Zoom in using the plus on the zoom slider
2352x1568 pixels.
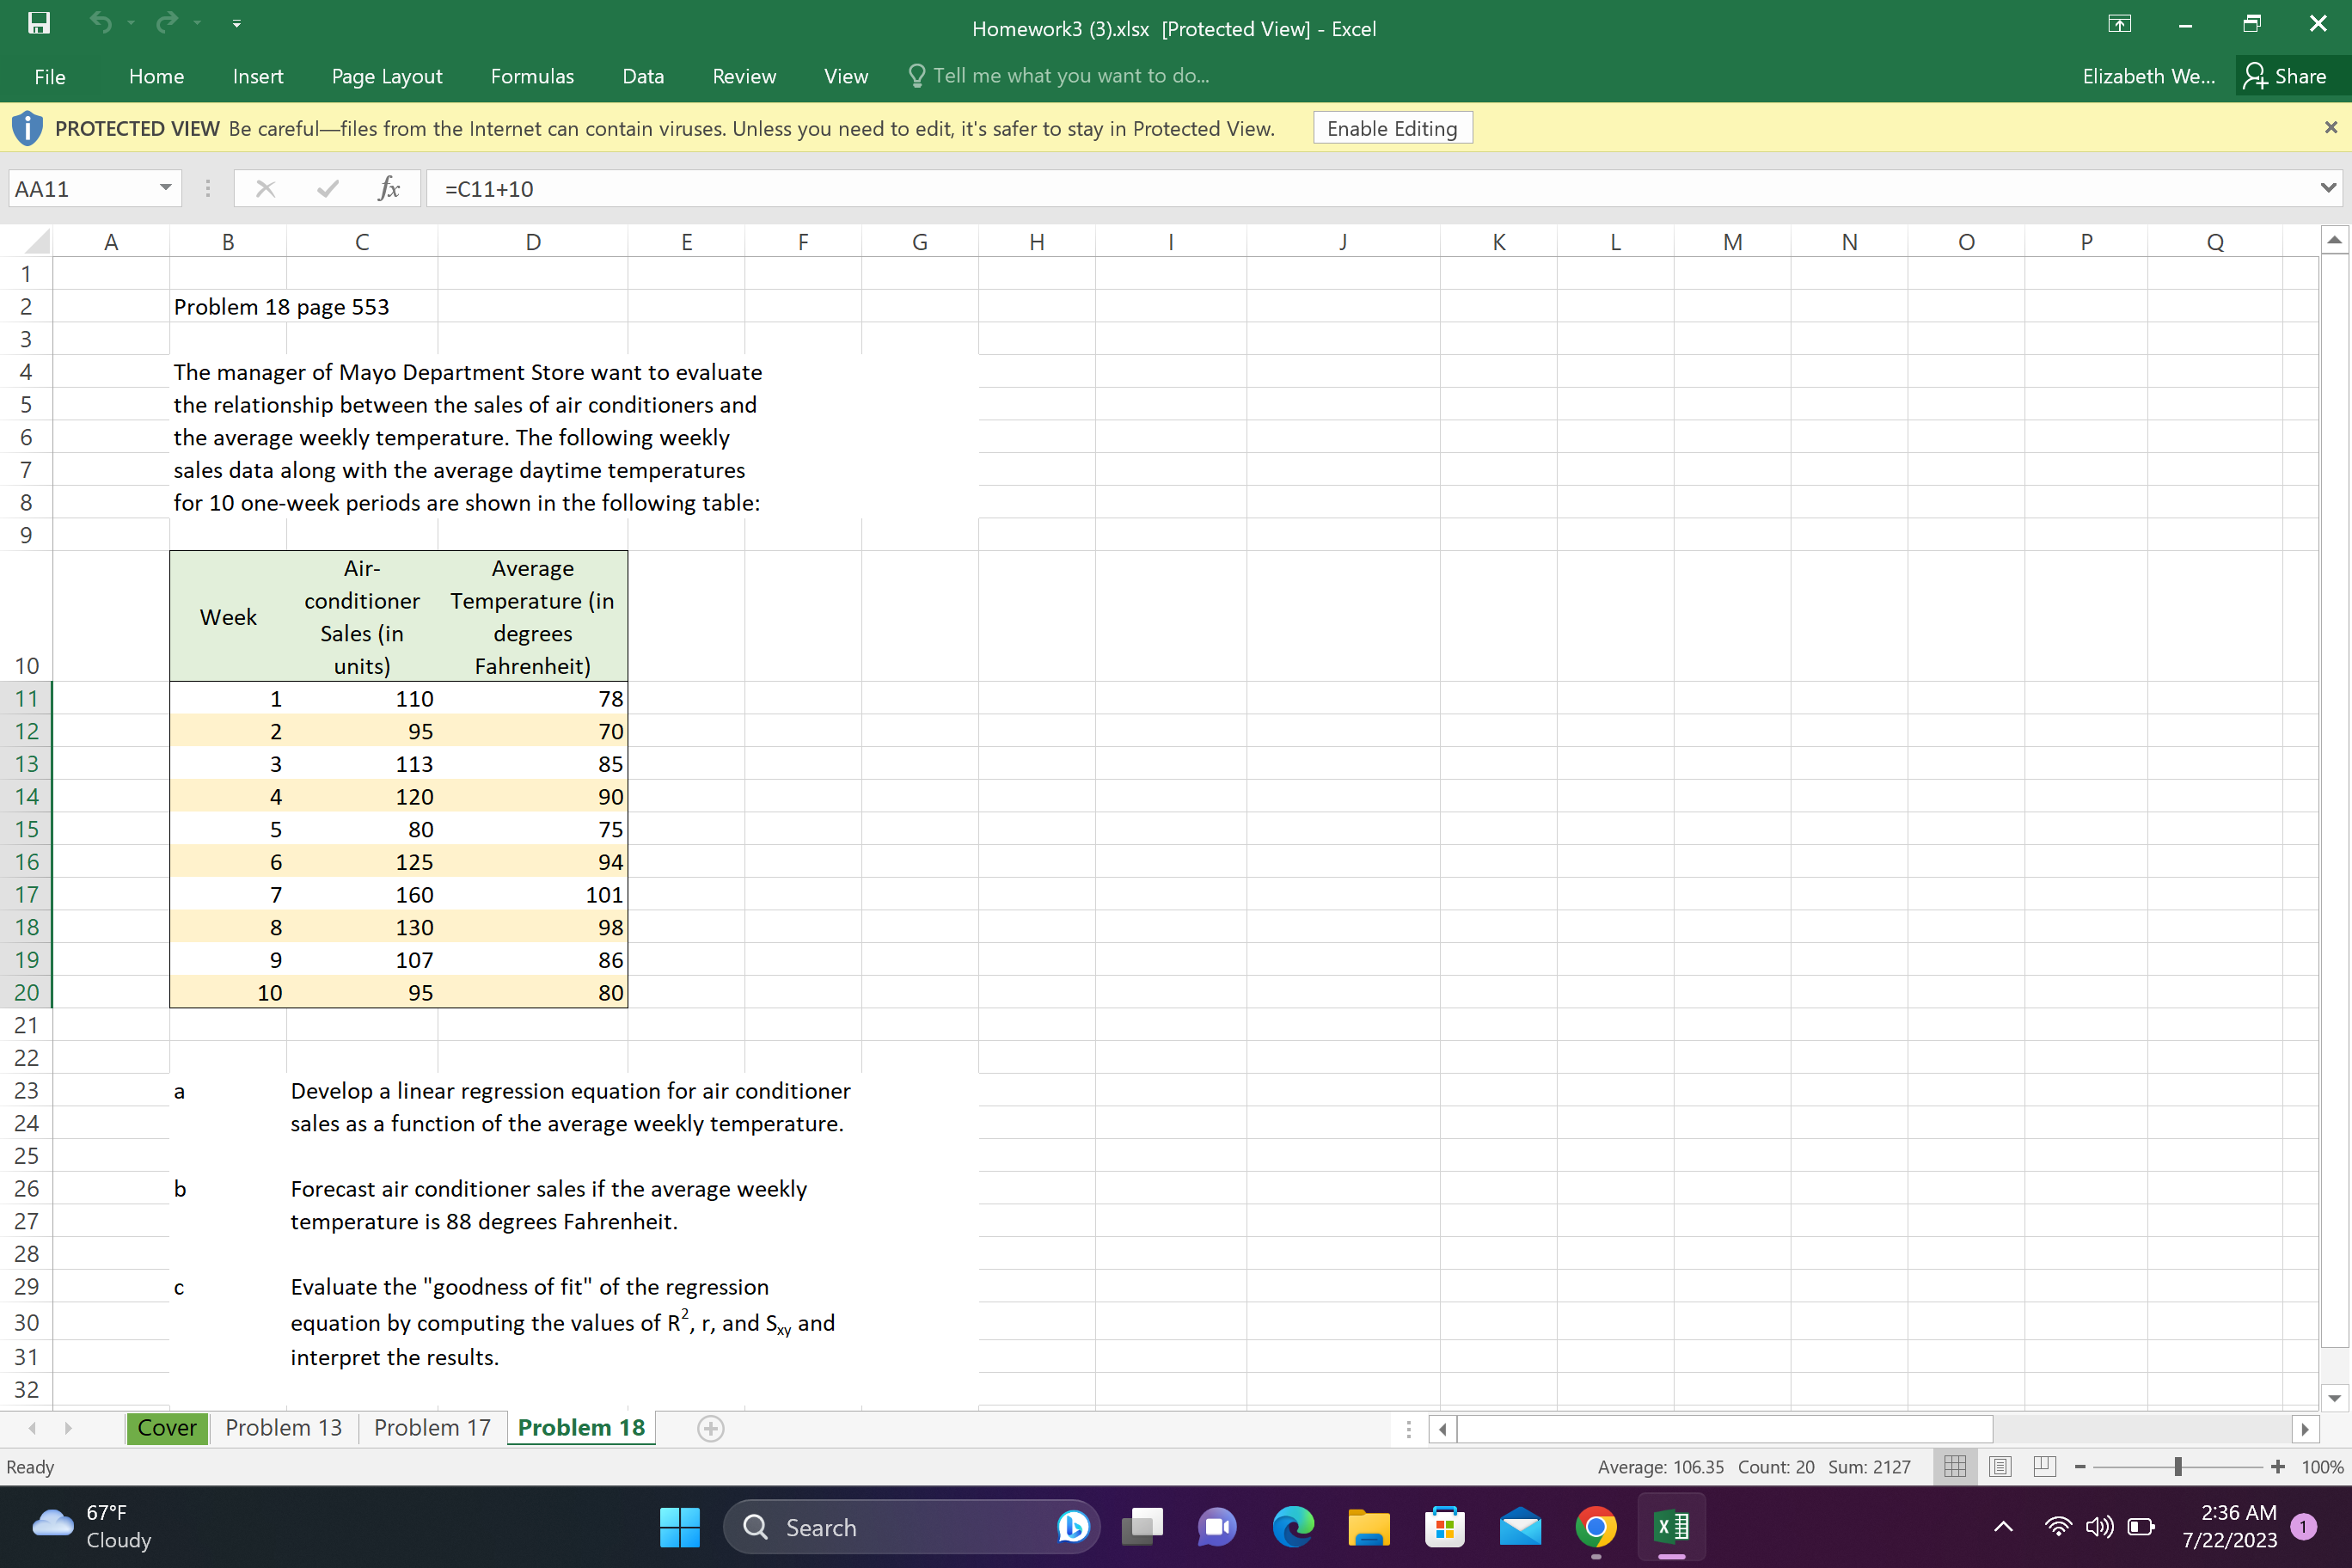click(2278, 1466)
